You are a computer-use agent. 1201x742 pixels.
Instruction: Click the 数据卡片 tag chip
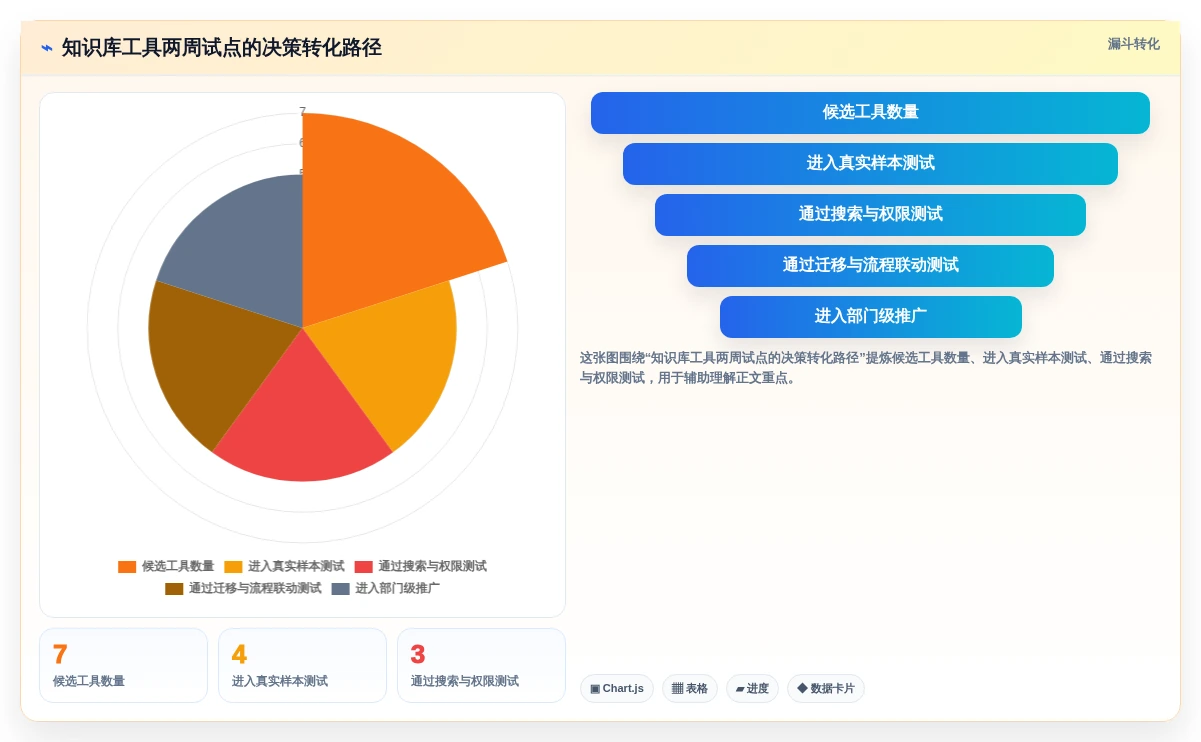826,689
